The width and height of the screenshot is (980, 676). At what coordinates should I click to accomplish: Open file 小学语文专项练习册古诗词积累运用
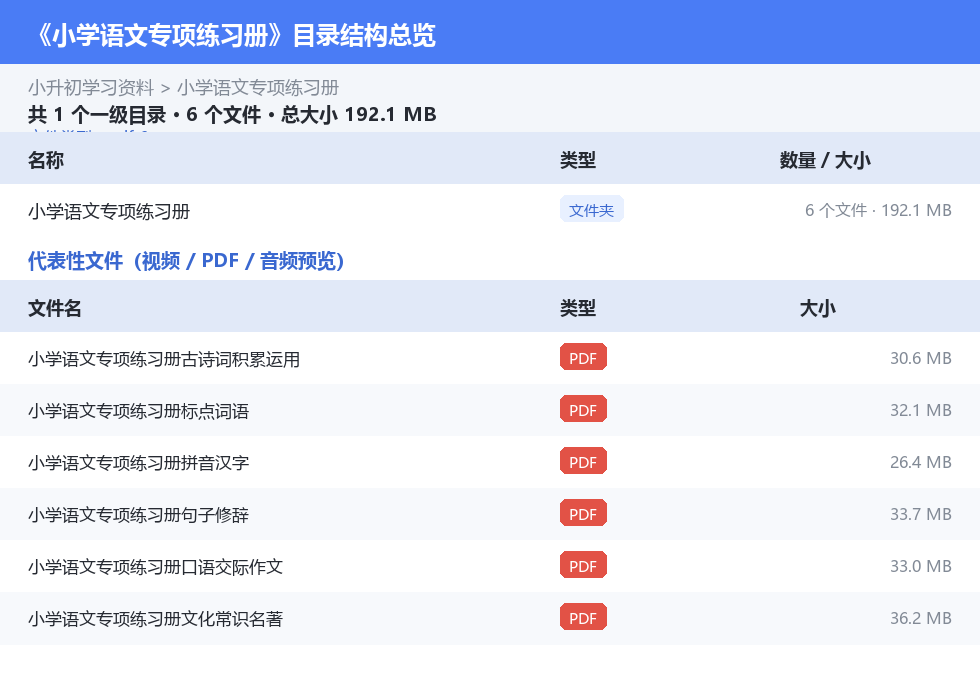[164, 359]
